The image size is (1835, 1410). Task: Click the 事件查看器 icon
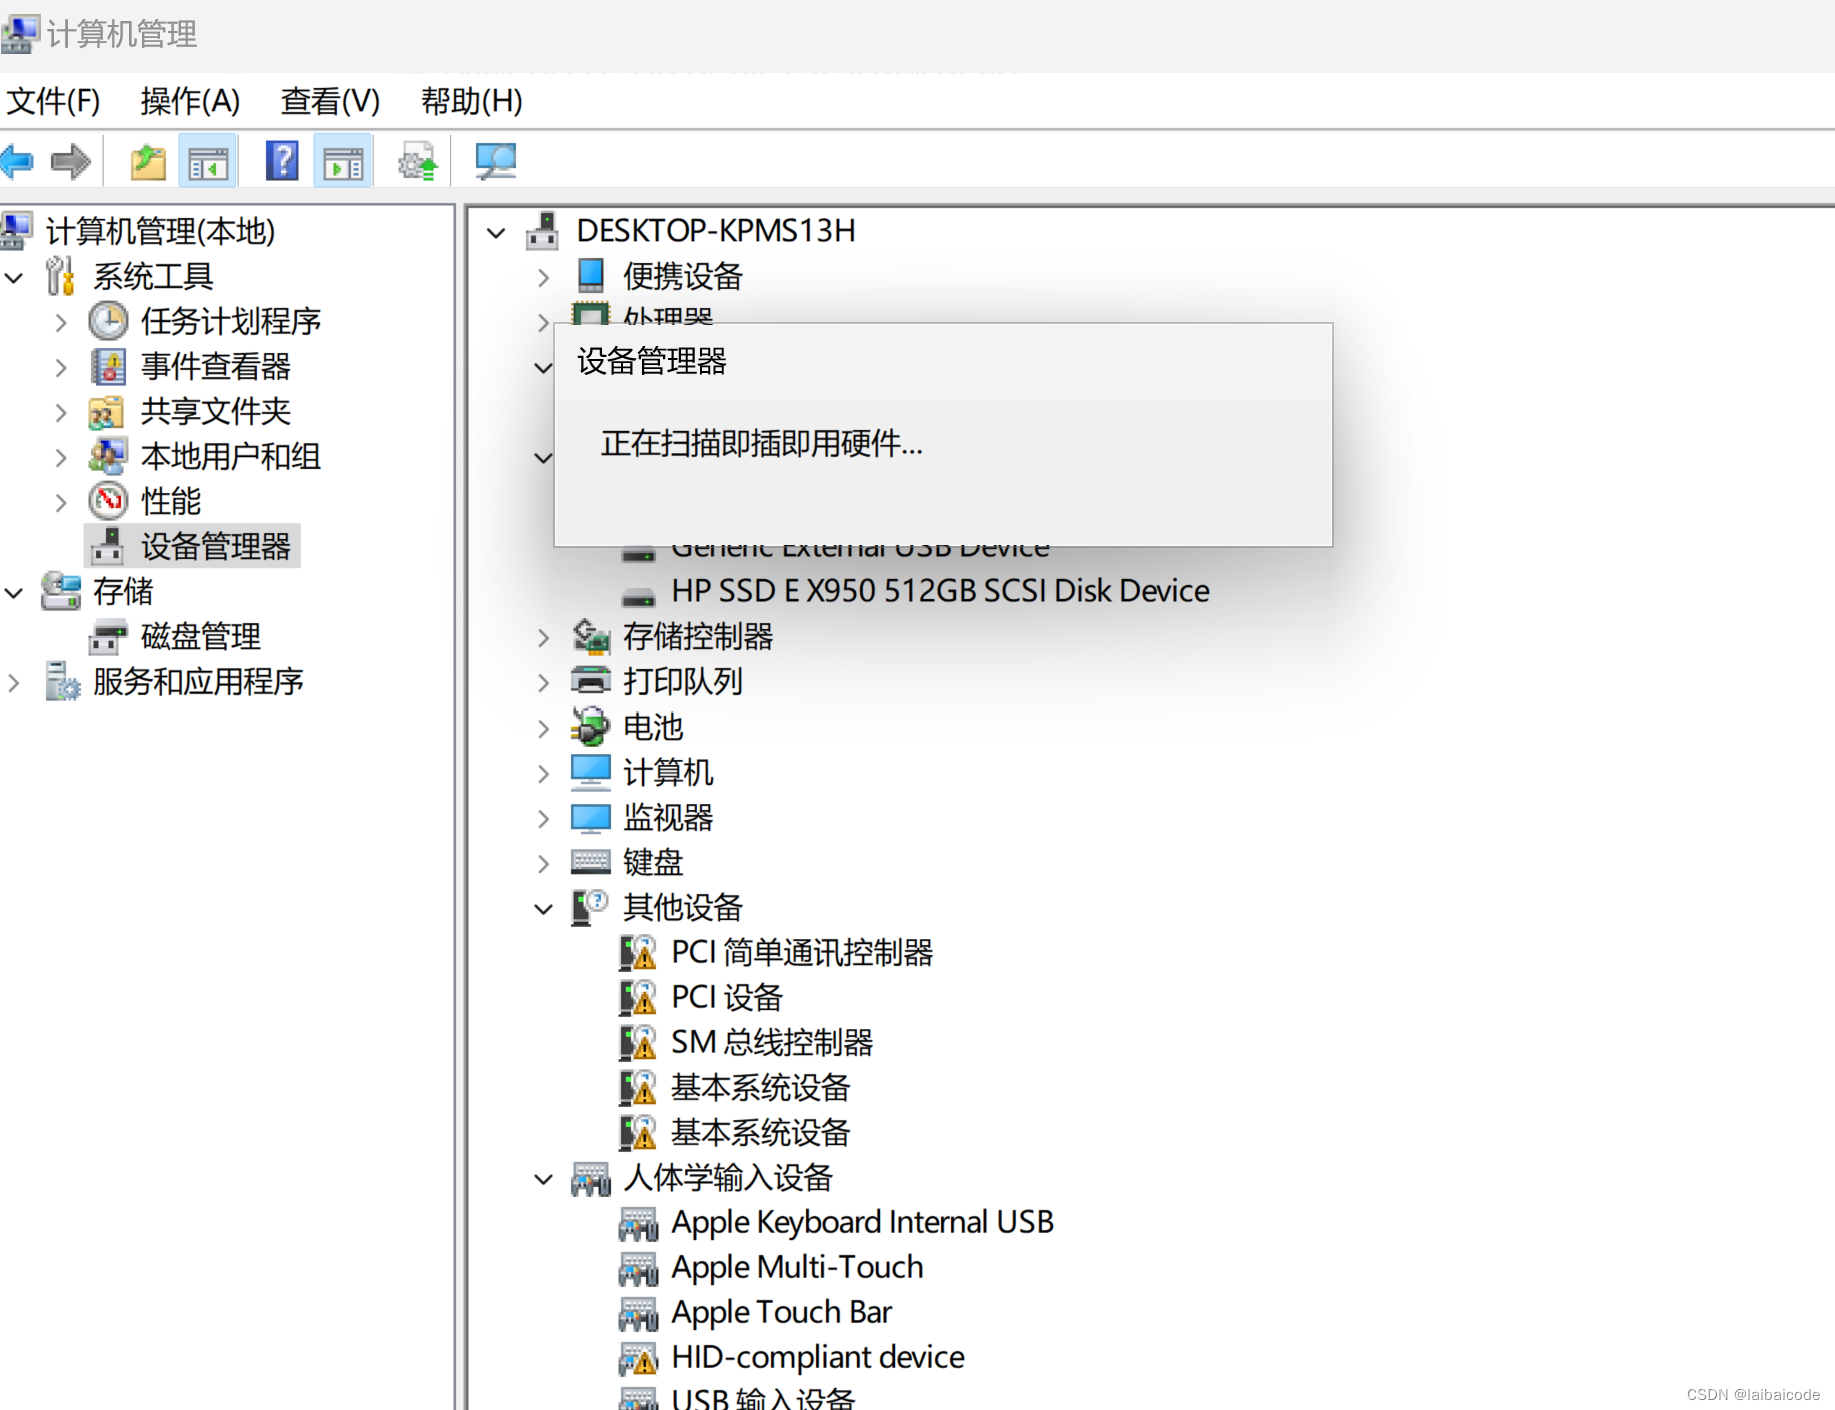[108, 367]
